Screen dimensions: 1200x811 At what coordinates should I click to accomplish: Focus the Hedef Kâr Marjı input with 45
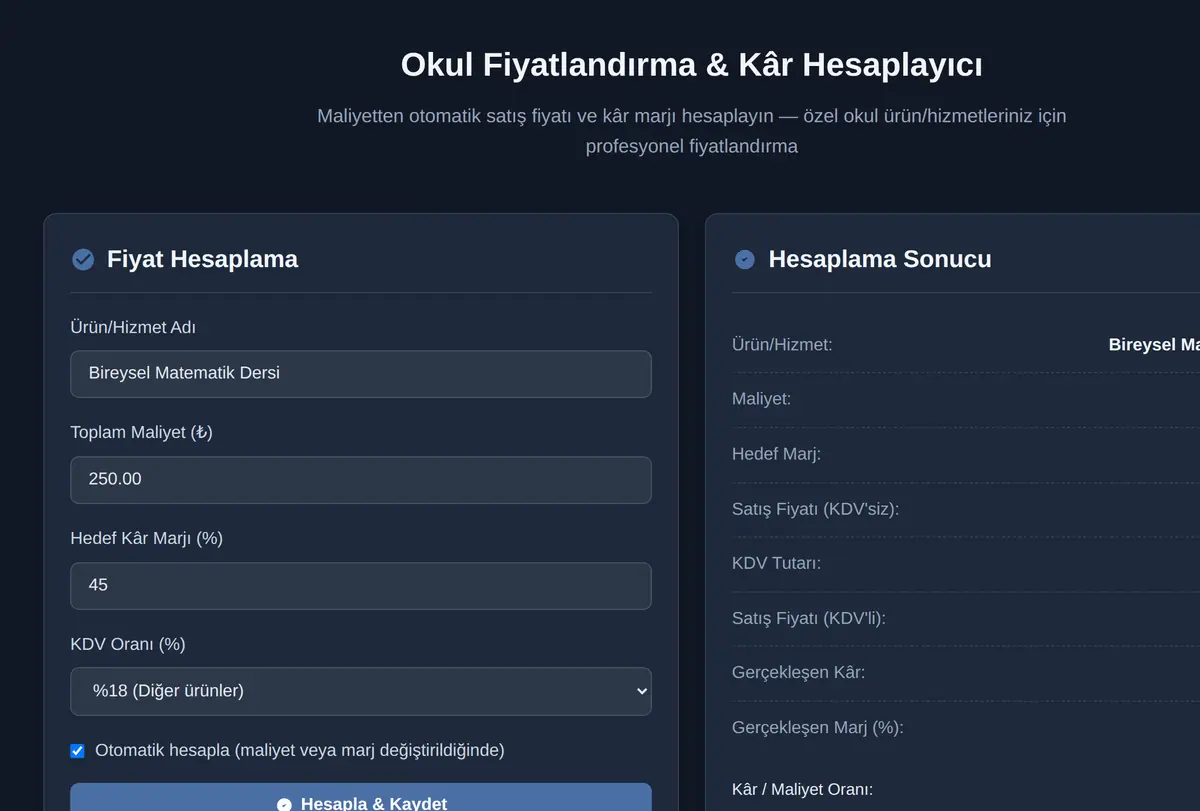click(x=361, y=586)
